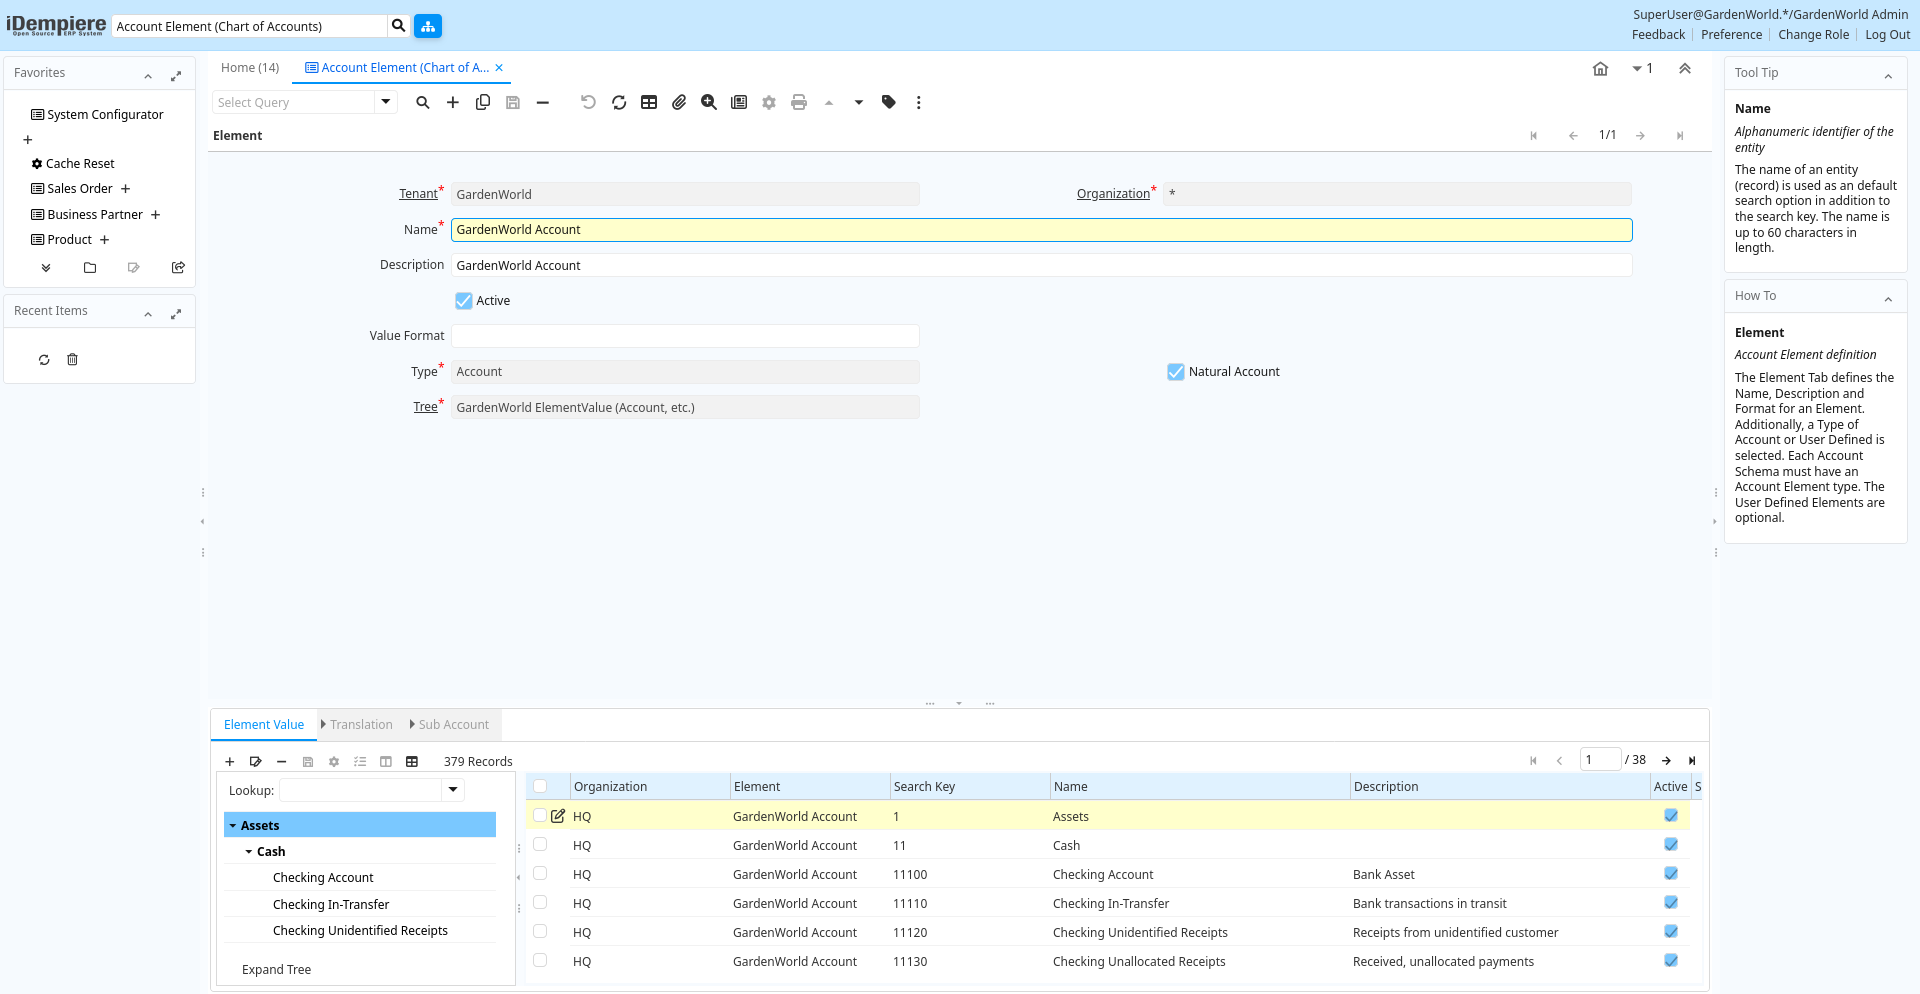
Task: Uncheck the Natural Account checkbox
Action: [1176, 372]
